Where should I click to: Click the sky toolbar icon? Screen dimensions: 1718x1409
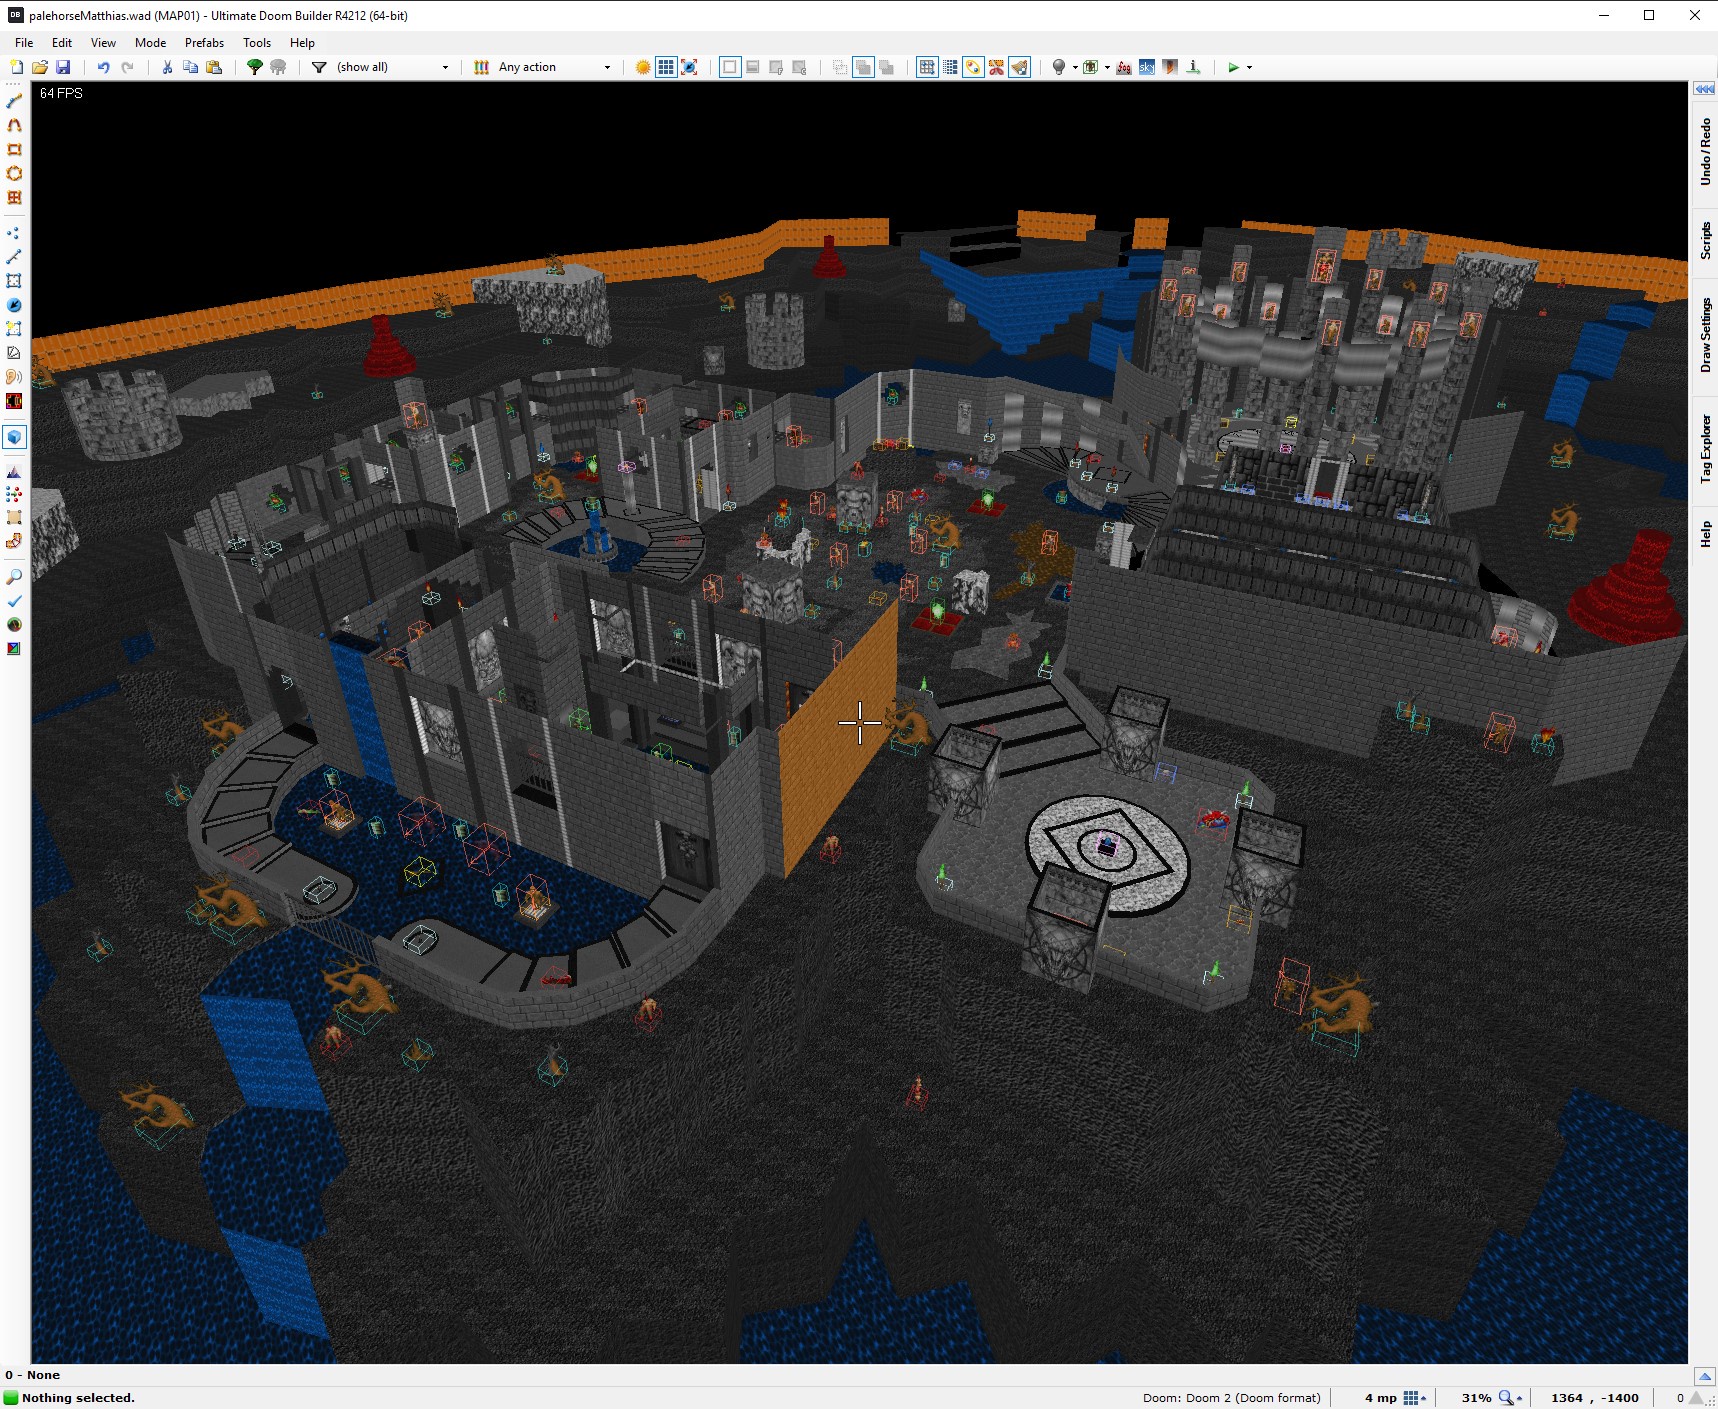click(1147, 67)
